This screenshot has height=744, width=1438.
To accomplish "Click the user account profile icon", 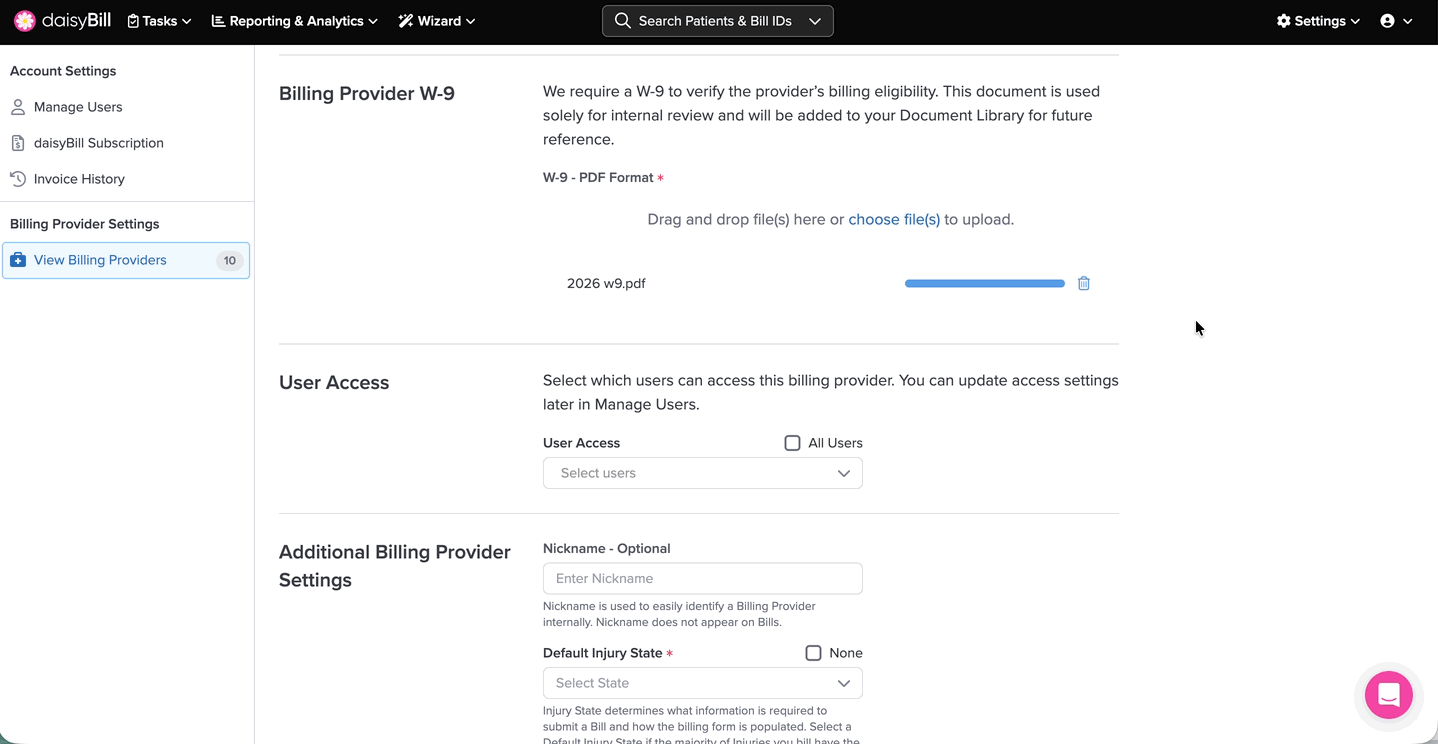I will click(x=1387, y=21).
